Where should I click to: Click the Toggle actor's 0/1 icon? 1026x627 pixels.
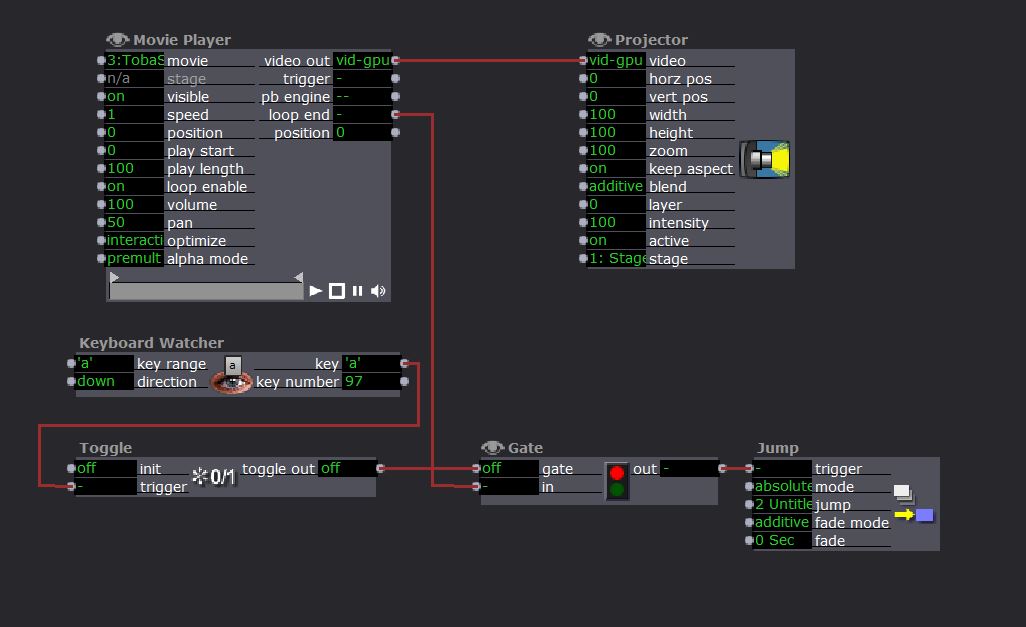214,477
